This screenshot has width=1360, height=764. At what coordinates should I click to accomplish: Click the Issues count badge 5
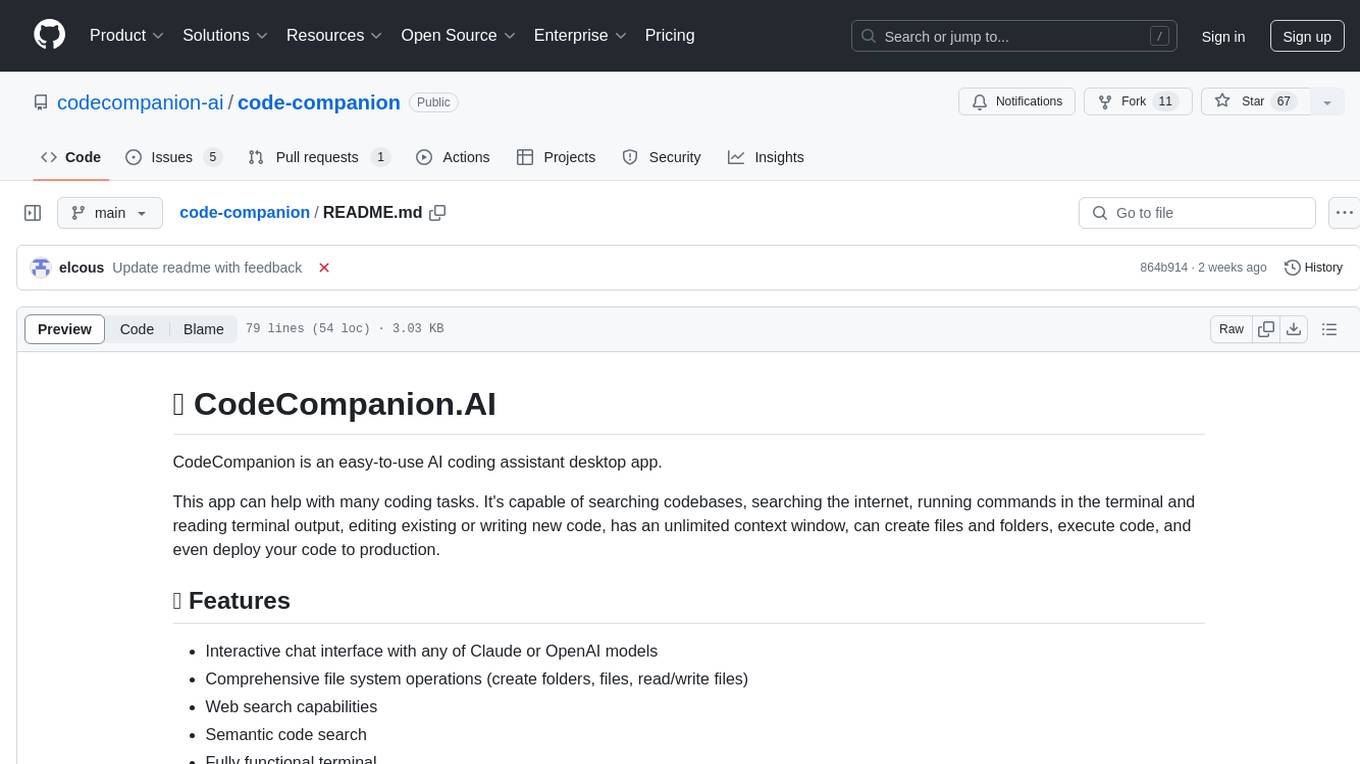(212, 157)
